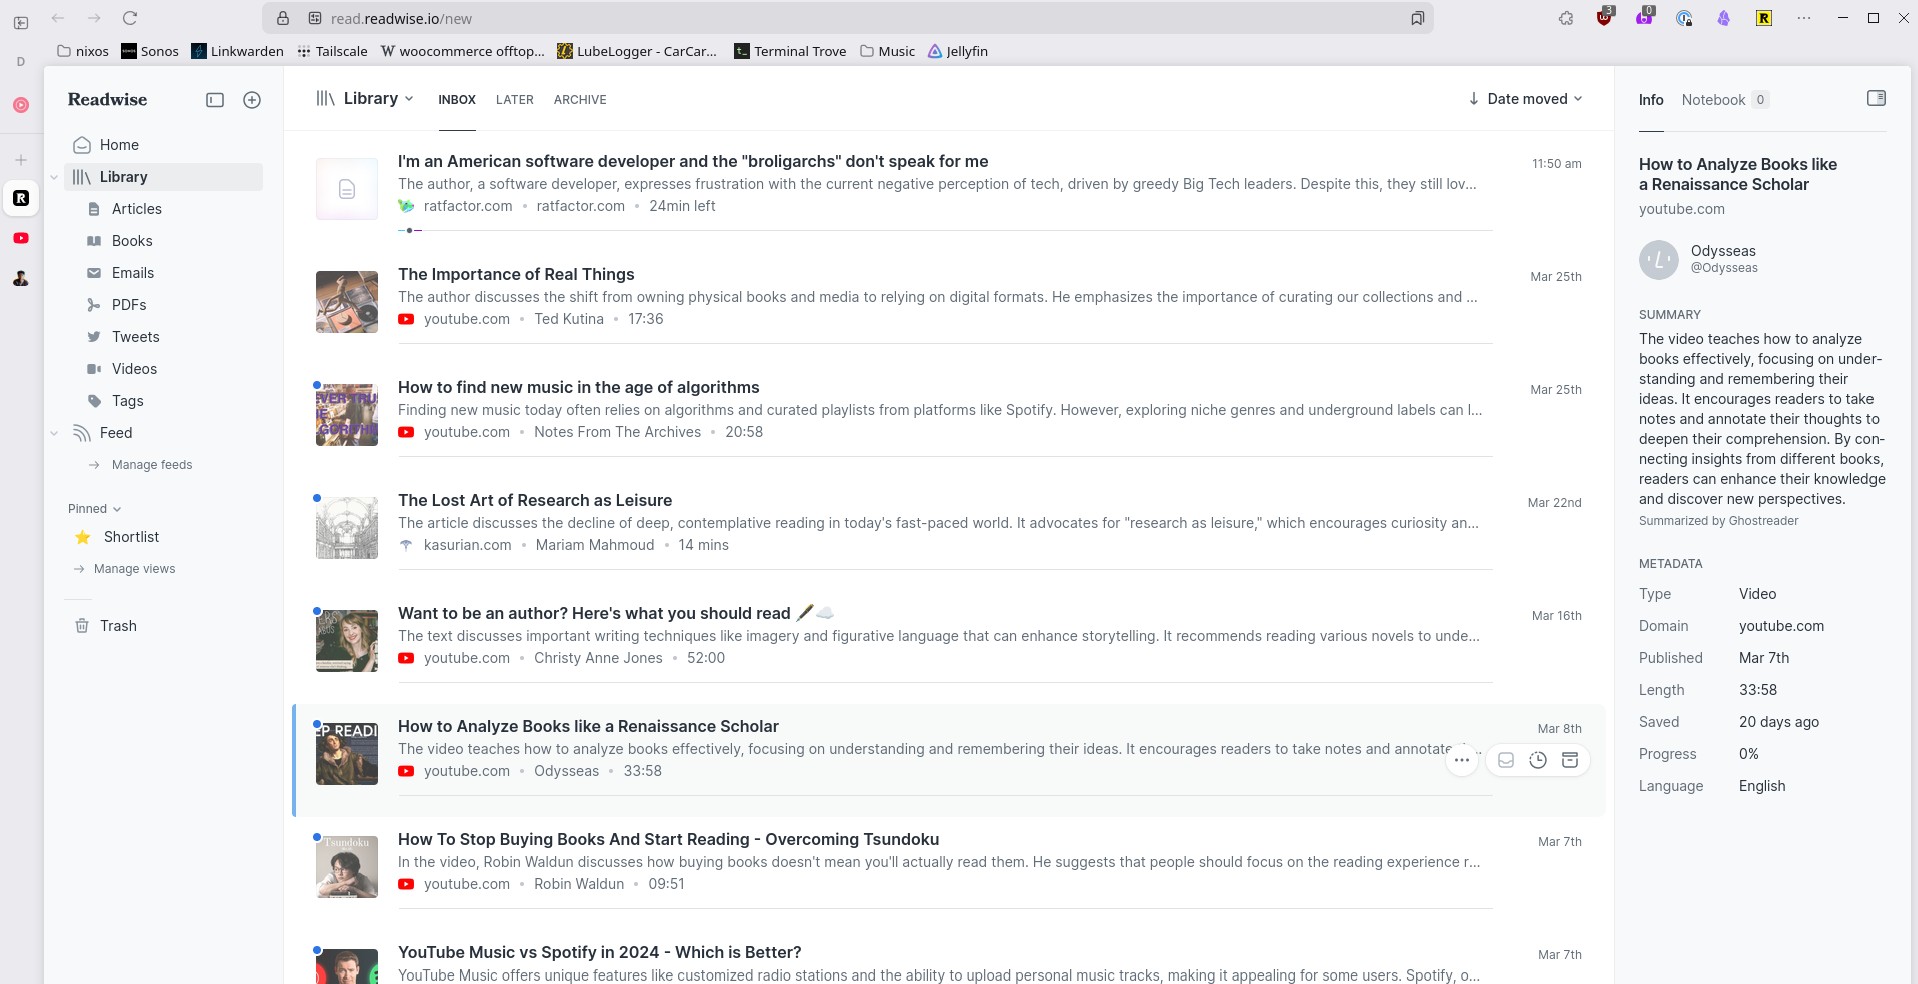Open the Tweets category in sidebar
The width and height of the screenshot is (1918, 984).
[x=135, y=337]
